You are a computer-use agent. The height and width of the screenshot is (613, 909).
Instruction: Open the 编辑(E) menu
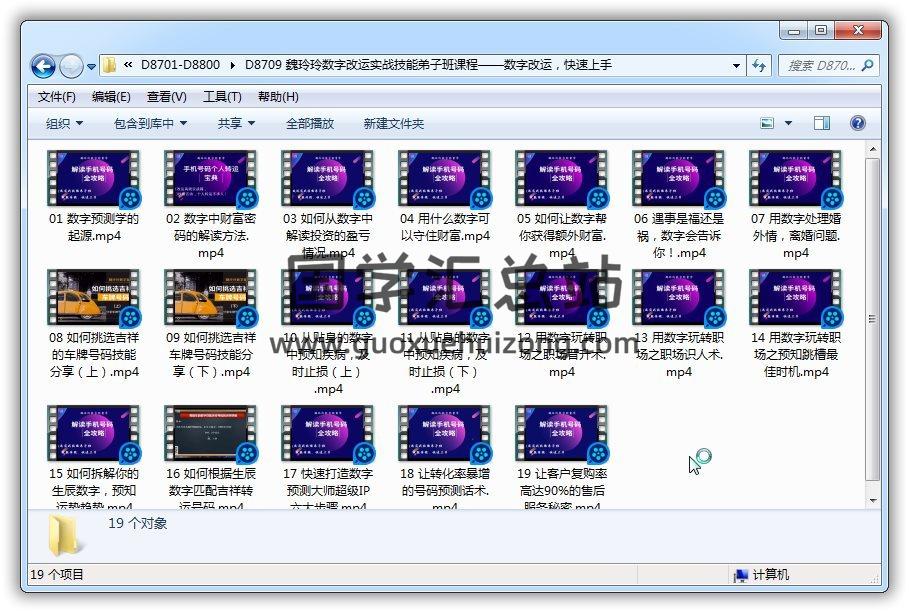(x=111, y=97)
